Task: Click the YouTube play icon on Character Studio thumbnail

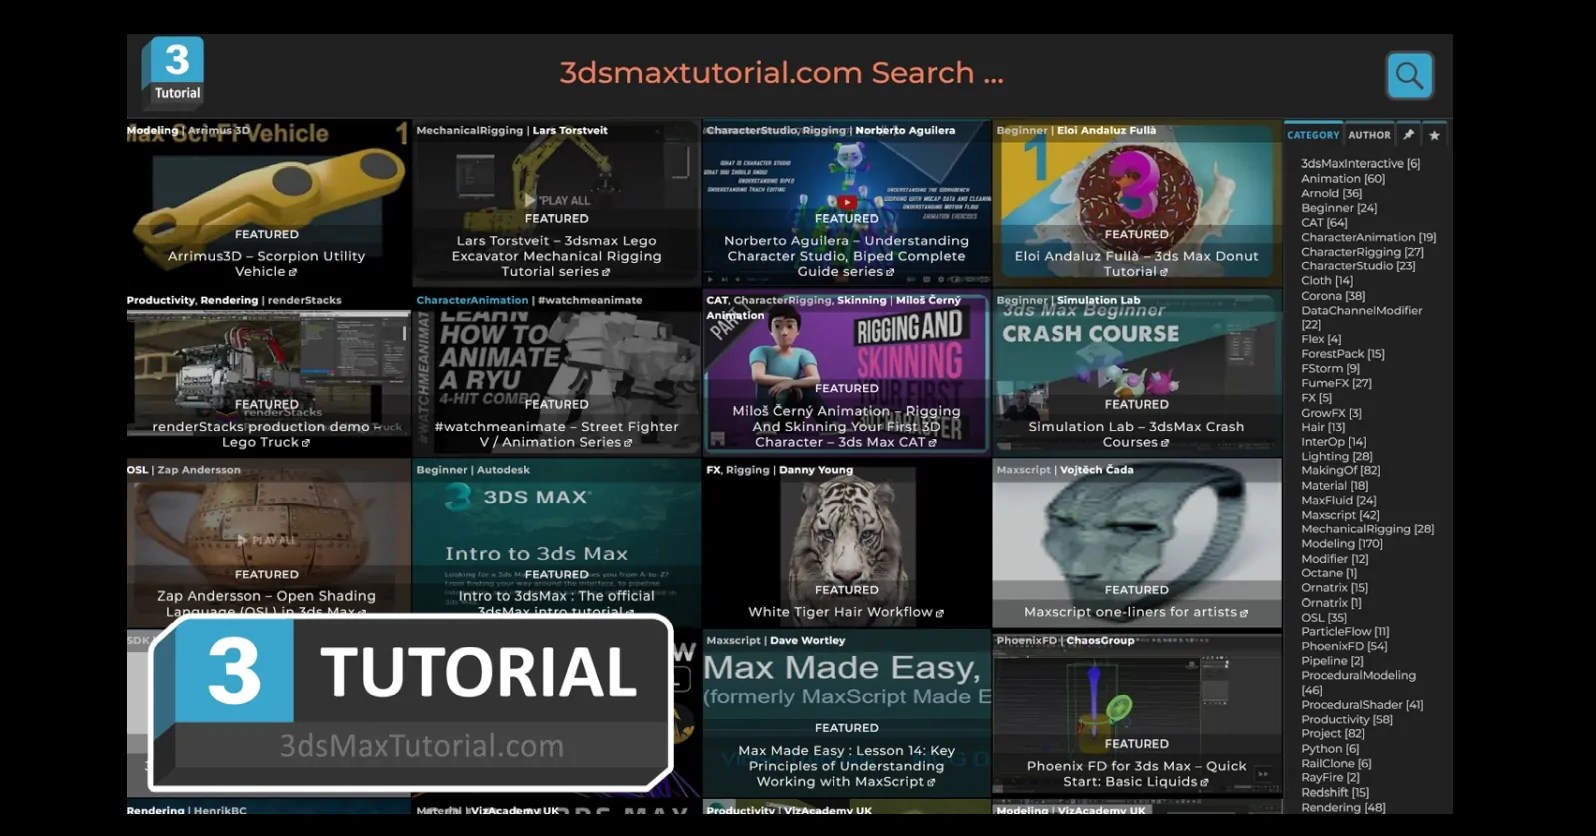Action: pyautogui.click(x=847, y=202)
